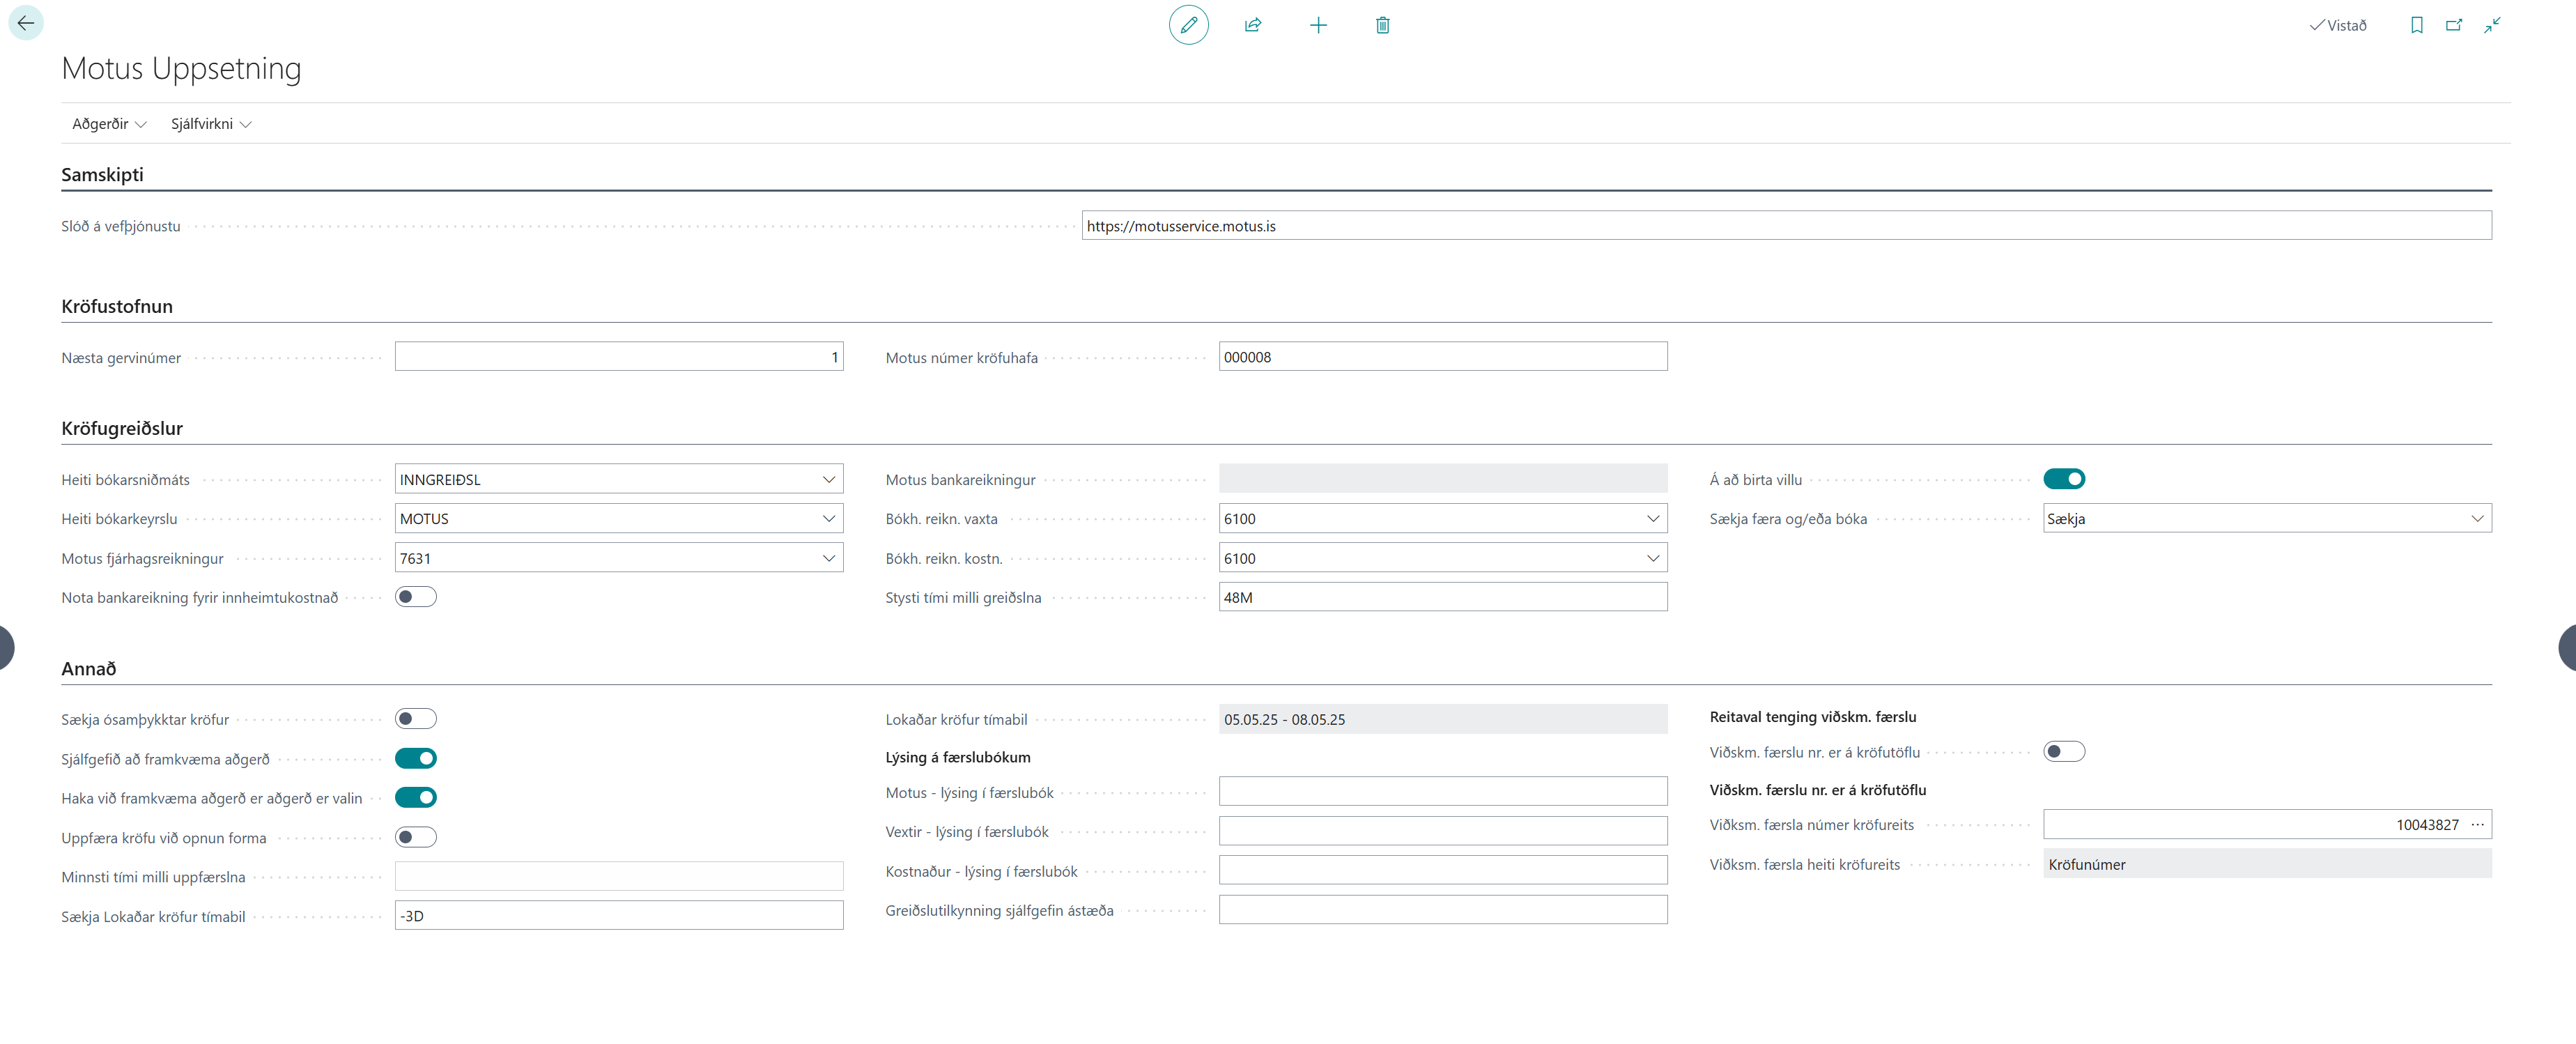
Task: Click the Stysti tími milli greiðslna field
Action: tap(1442, 598)
